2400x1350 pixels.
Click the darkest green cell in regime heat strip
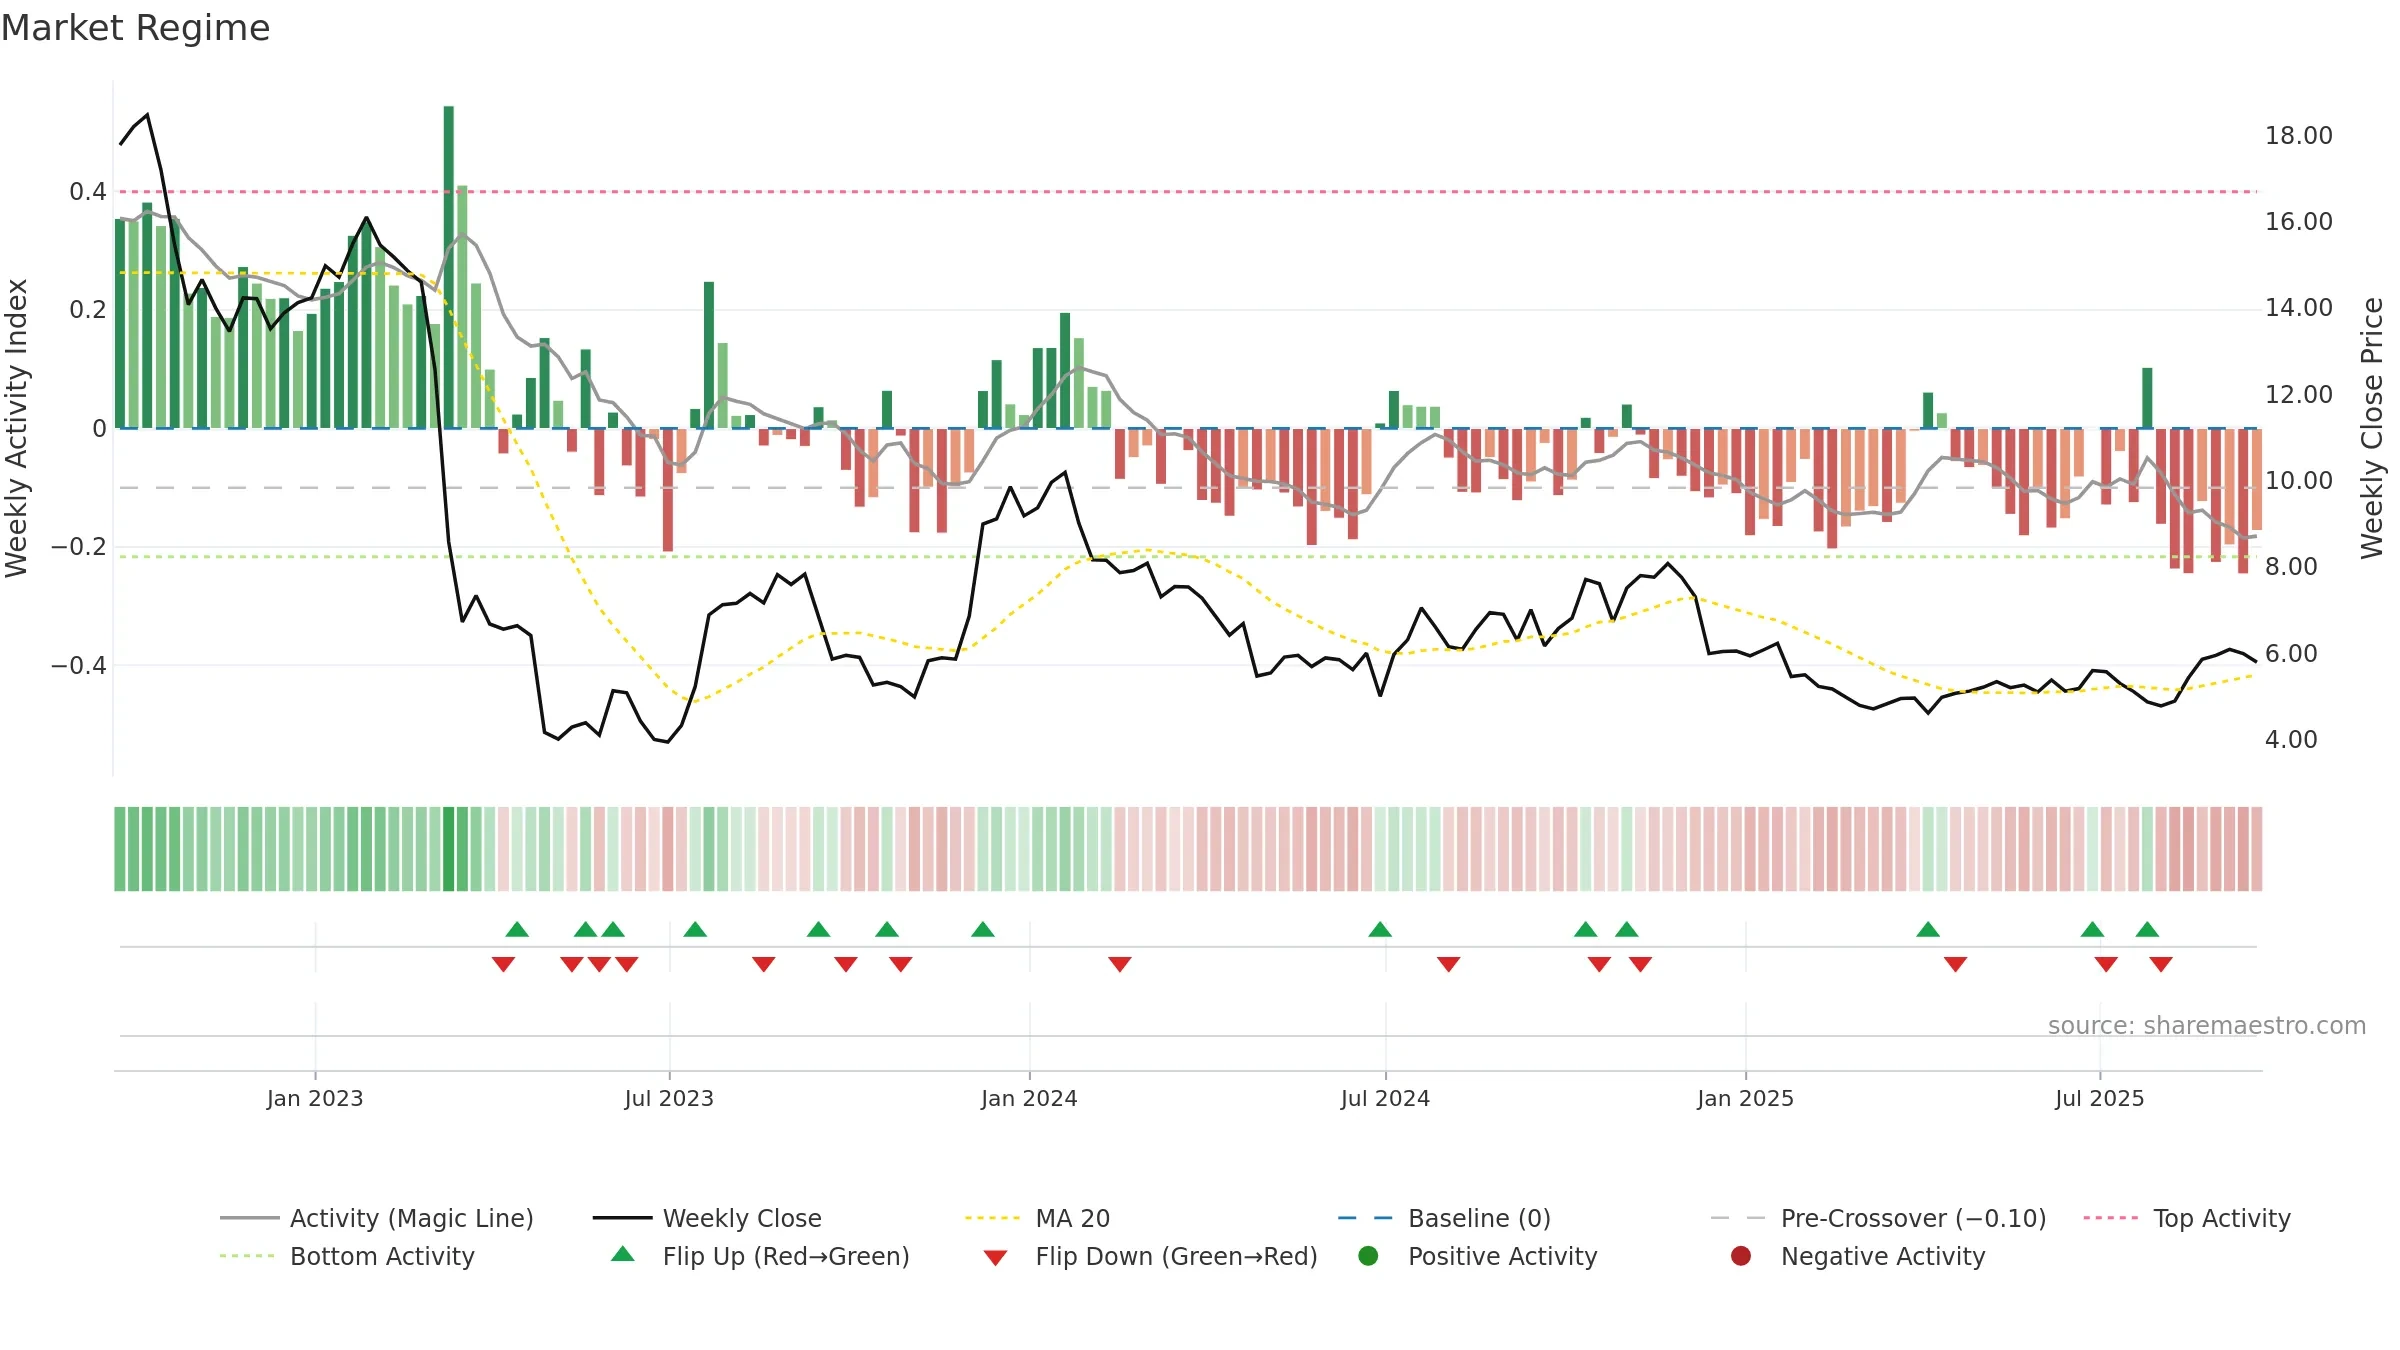tap(449, 849)
